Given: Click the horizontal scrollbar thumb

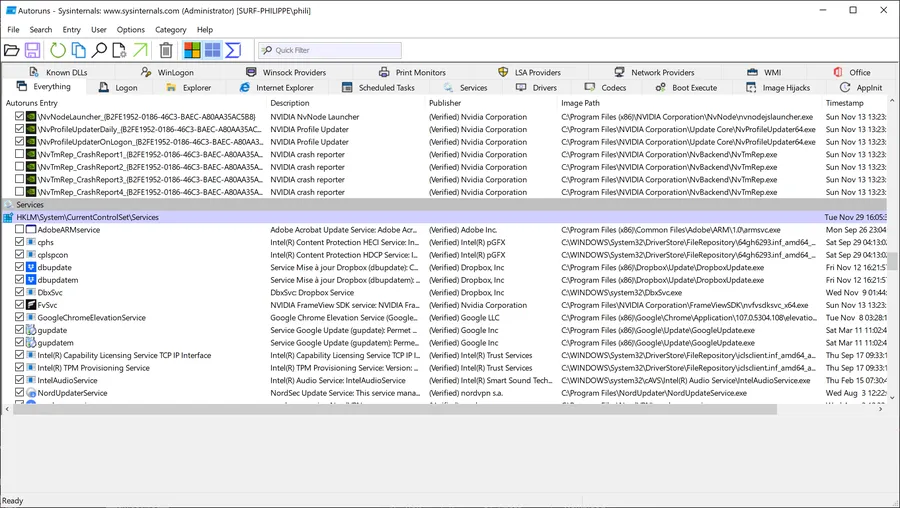Looking at the screenshot, I should pyautogui.click(x=395, y=409).
